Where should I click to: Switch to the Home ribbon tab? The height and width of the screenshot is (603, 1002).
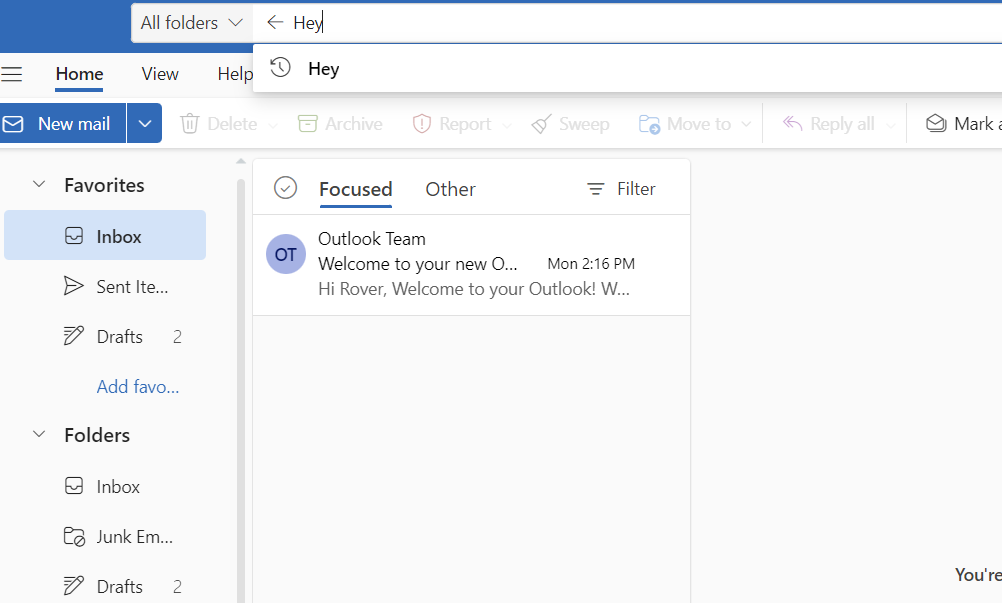coord(79,74)
